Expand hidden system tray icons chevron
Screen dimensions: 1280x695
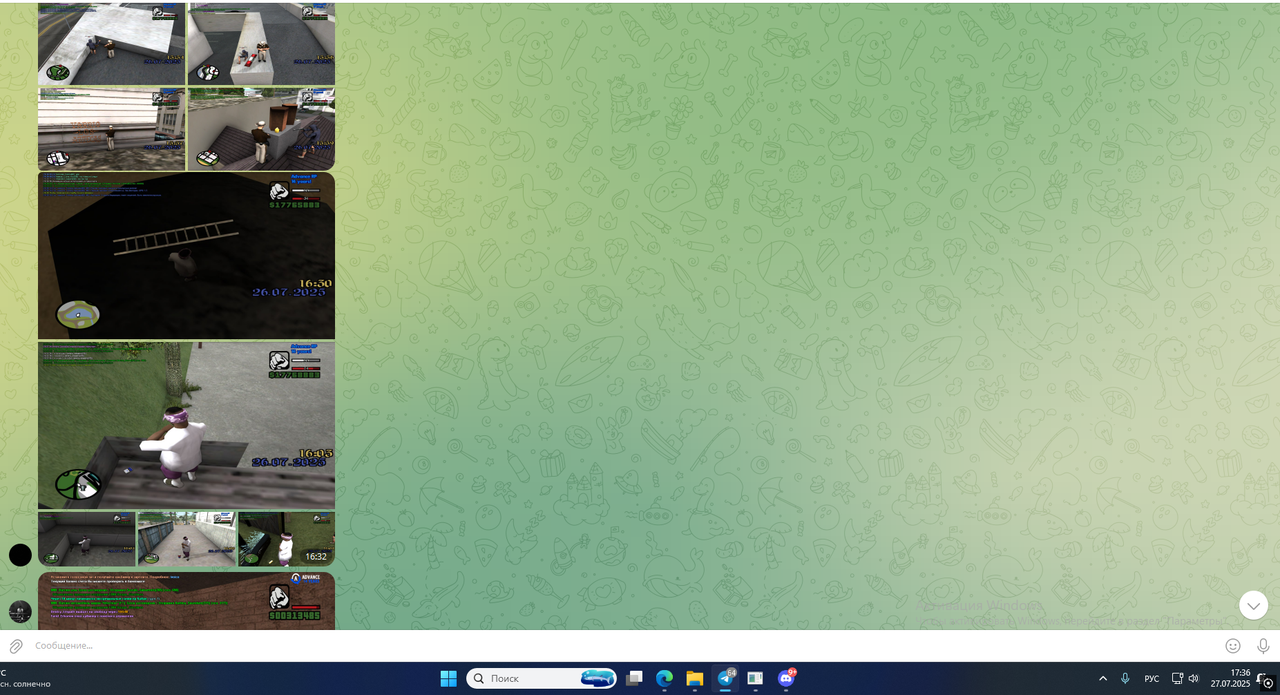(x=1103, y=678)
